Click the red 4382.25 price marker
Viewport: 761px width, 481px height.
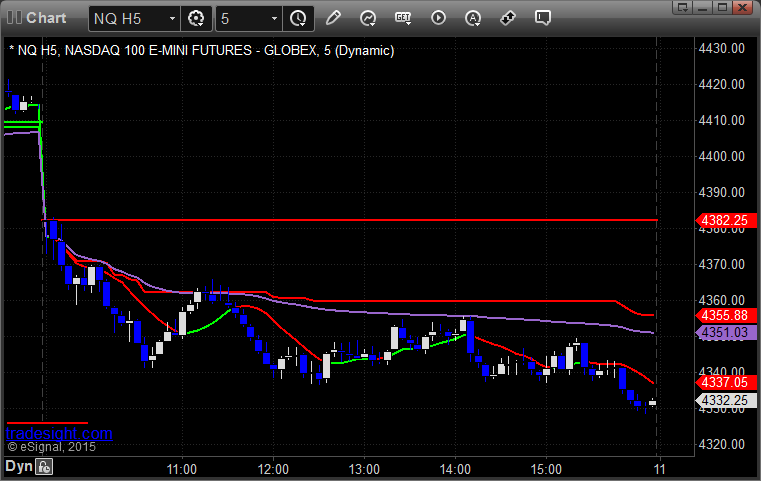tap(726, 220)
